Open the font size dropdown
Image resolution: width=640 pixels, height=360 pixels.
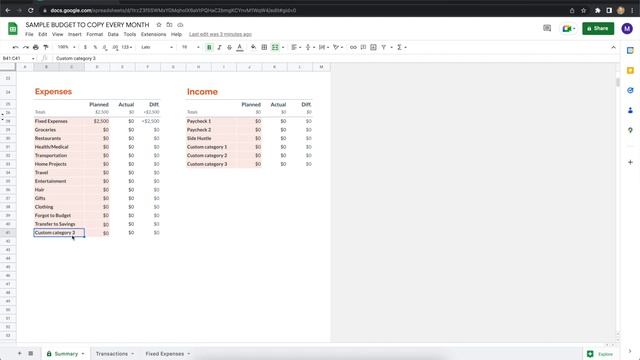[191, 47]
